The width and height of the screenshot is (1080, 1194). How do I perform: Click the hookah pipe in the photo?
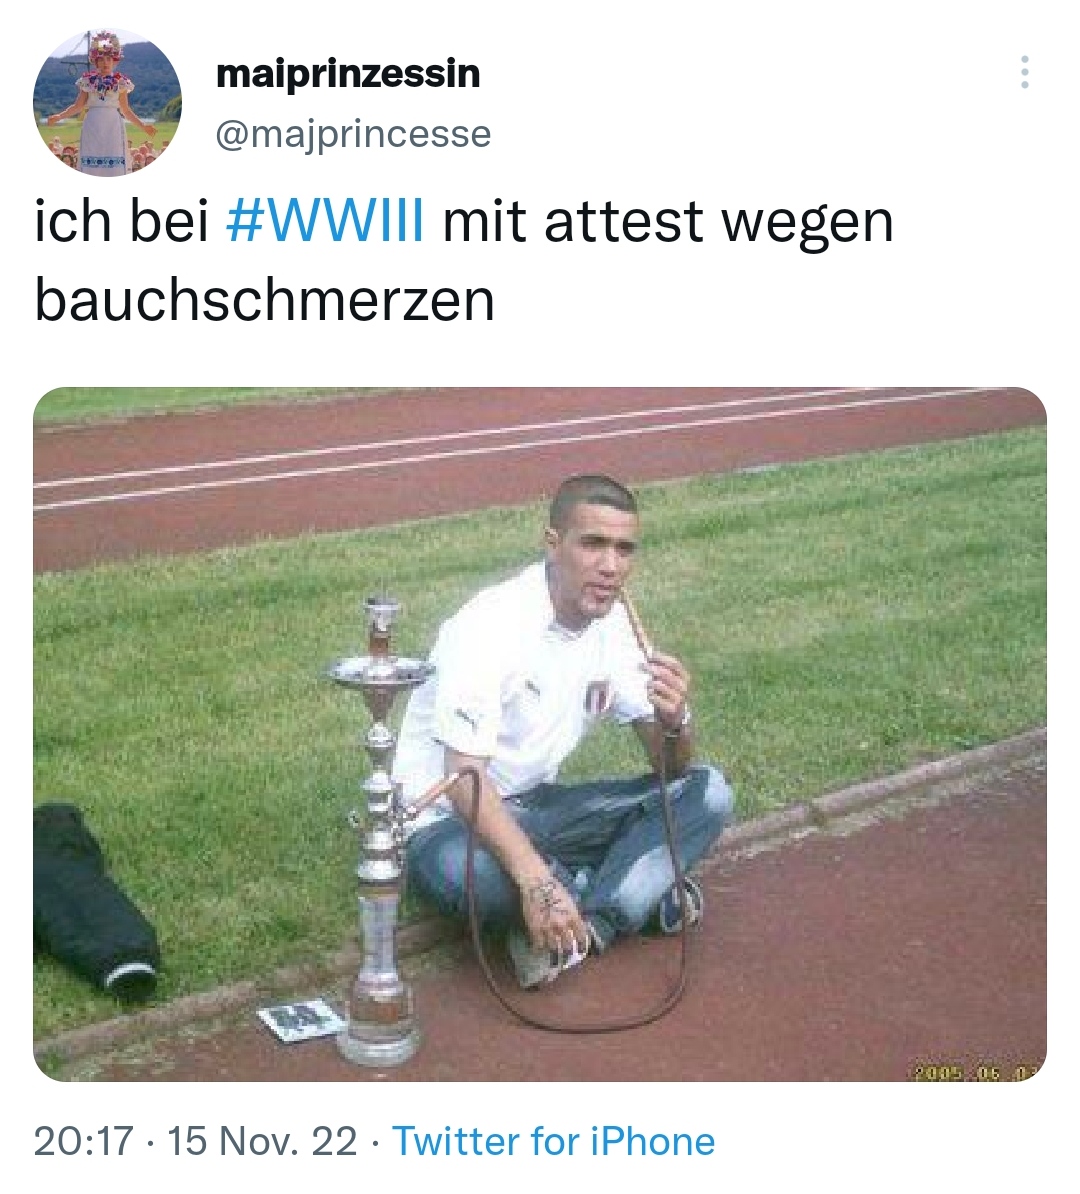click(x=380, y=830)
